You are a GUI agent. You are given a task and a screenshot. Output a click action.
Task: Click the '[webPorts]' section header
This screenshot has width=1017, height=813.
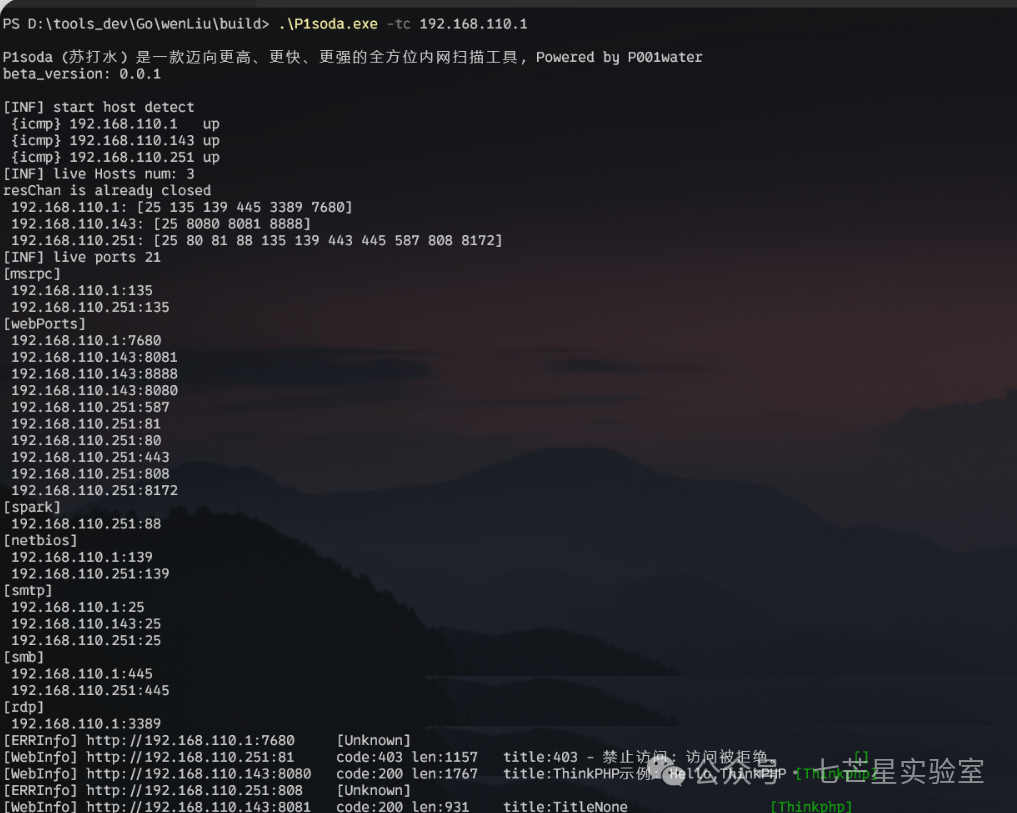point(44,324)
